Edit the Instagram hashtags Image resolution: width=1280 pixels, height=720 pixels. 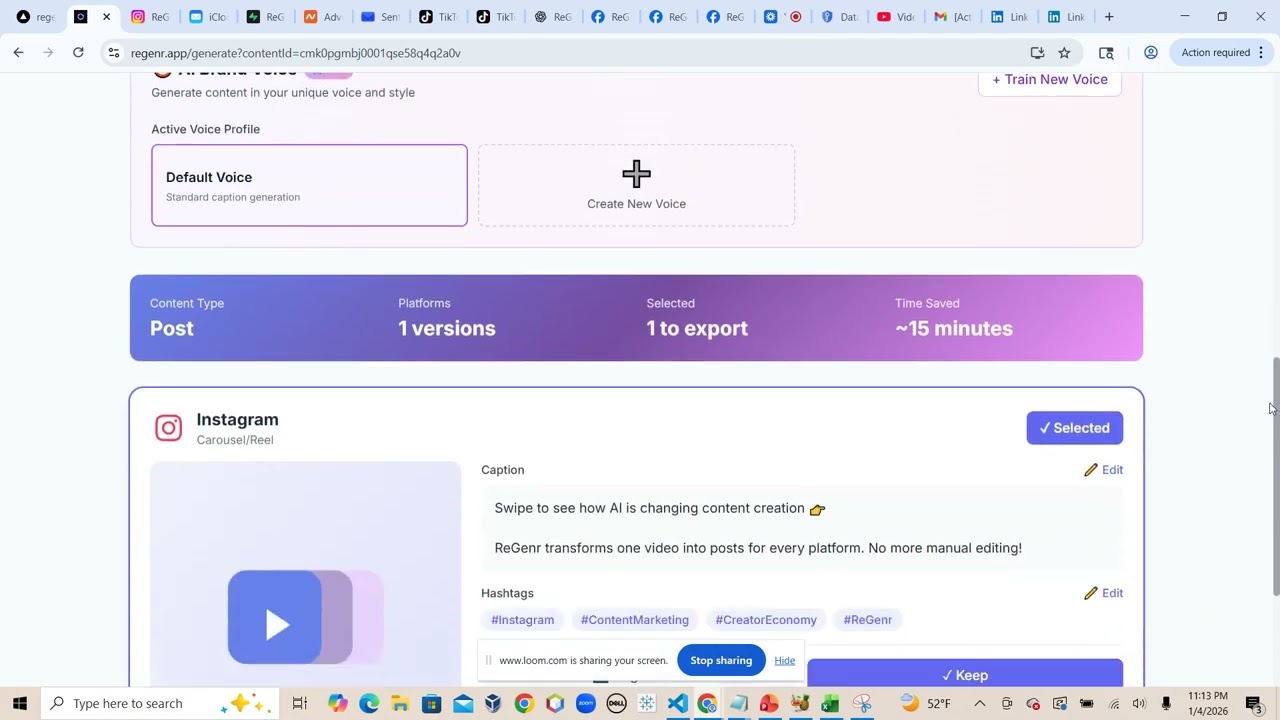coord(1103,593)
